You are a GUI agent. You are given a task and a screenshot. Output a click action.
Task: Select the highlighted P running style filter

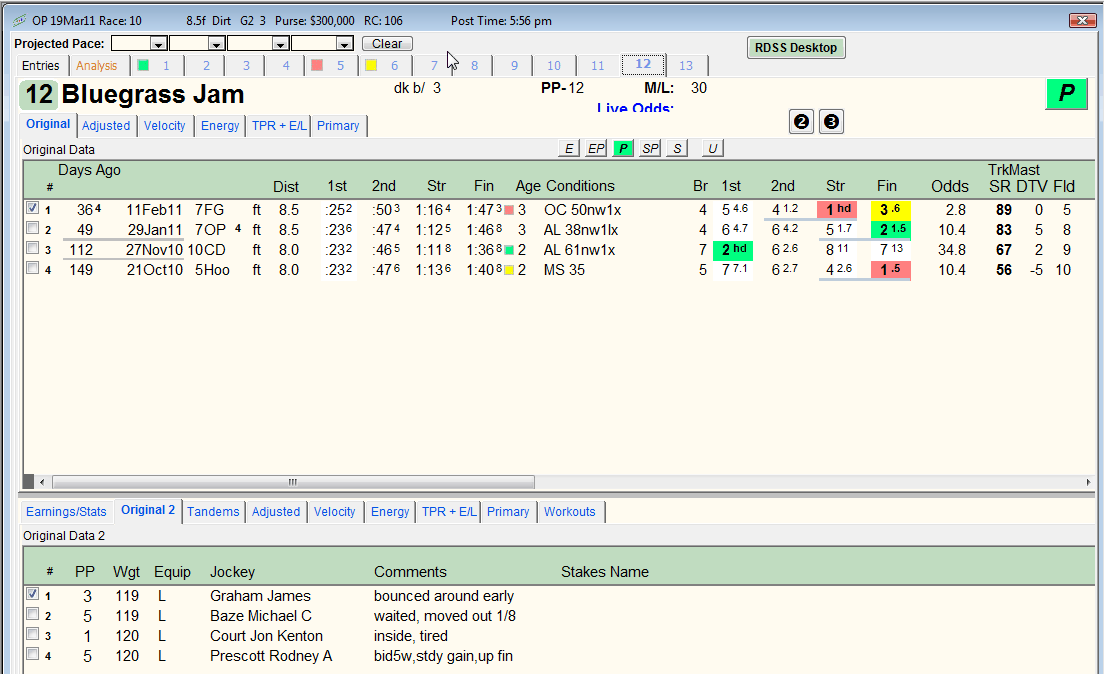pyautogui.click(x=623, y=148)
